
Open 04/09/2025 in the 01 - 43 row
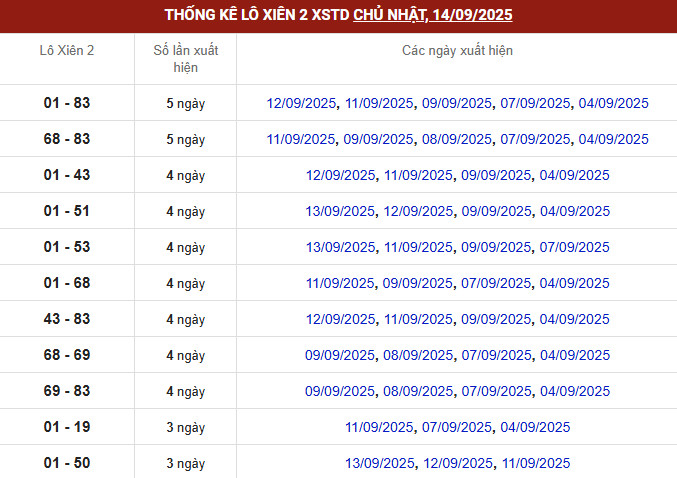(575, 175)
